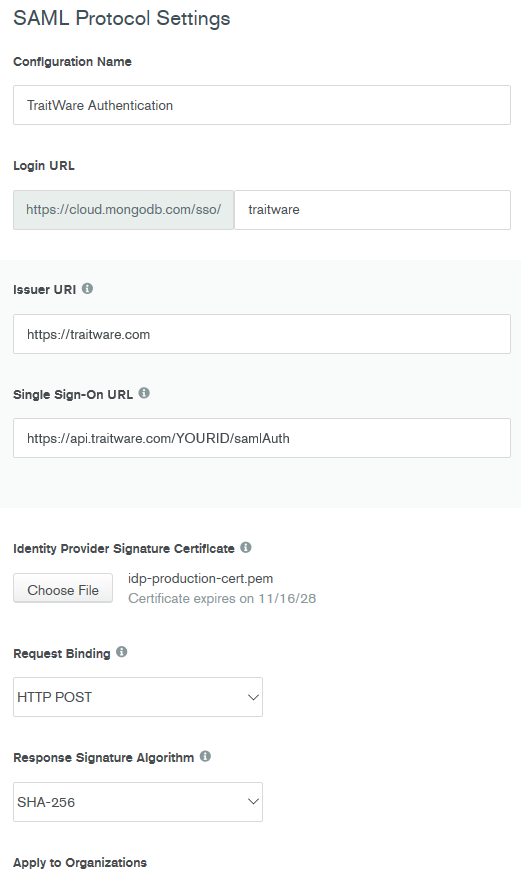Select the Issuer URI input field
Viewport: 521px width, 878px height.
point(262,334)
